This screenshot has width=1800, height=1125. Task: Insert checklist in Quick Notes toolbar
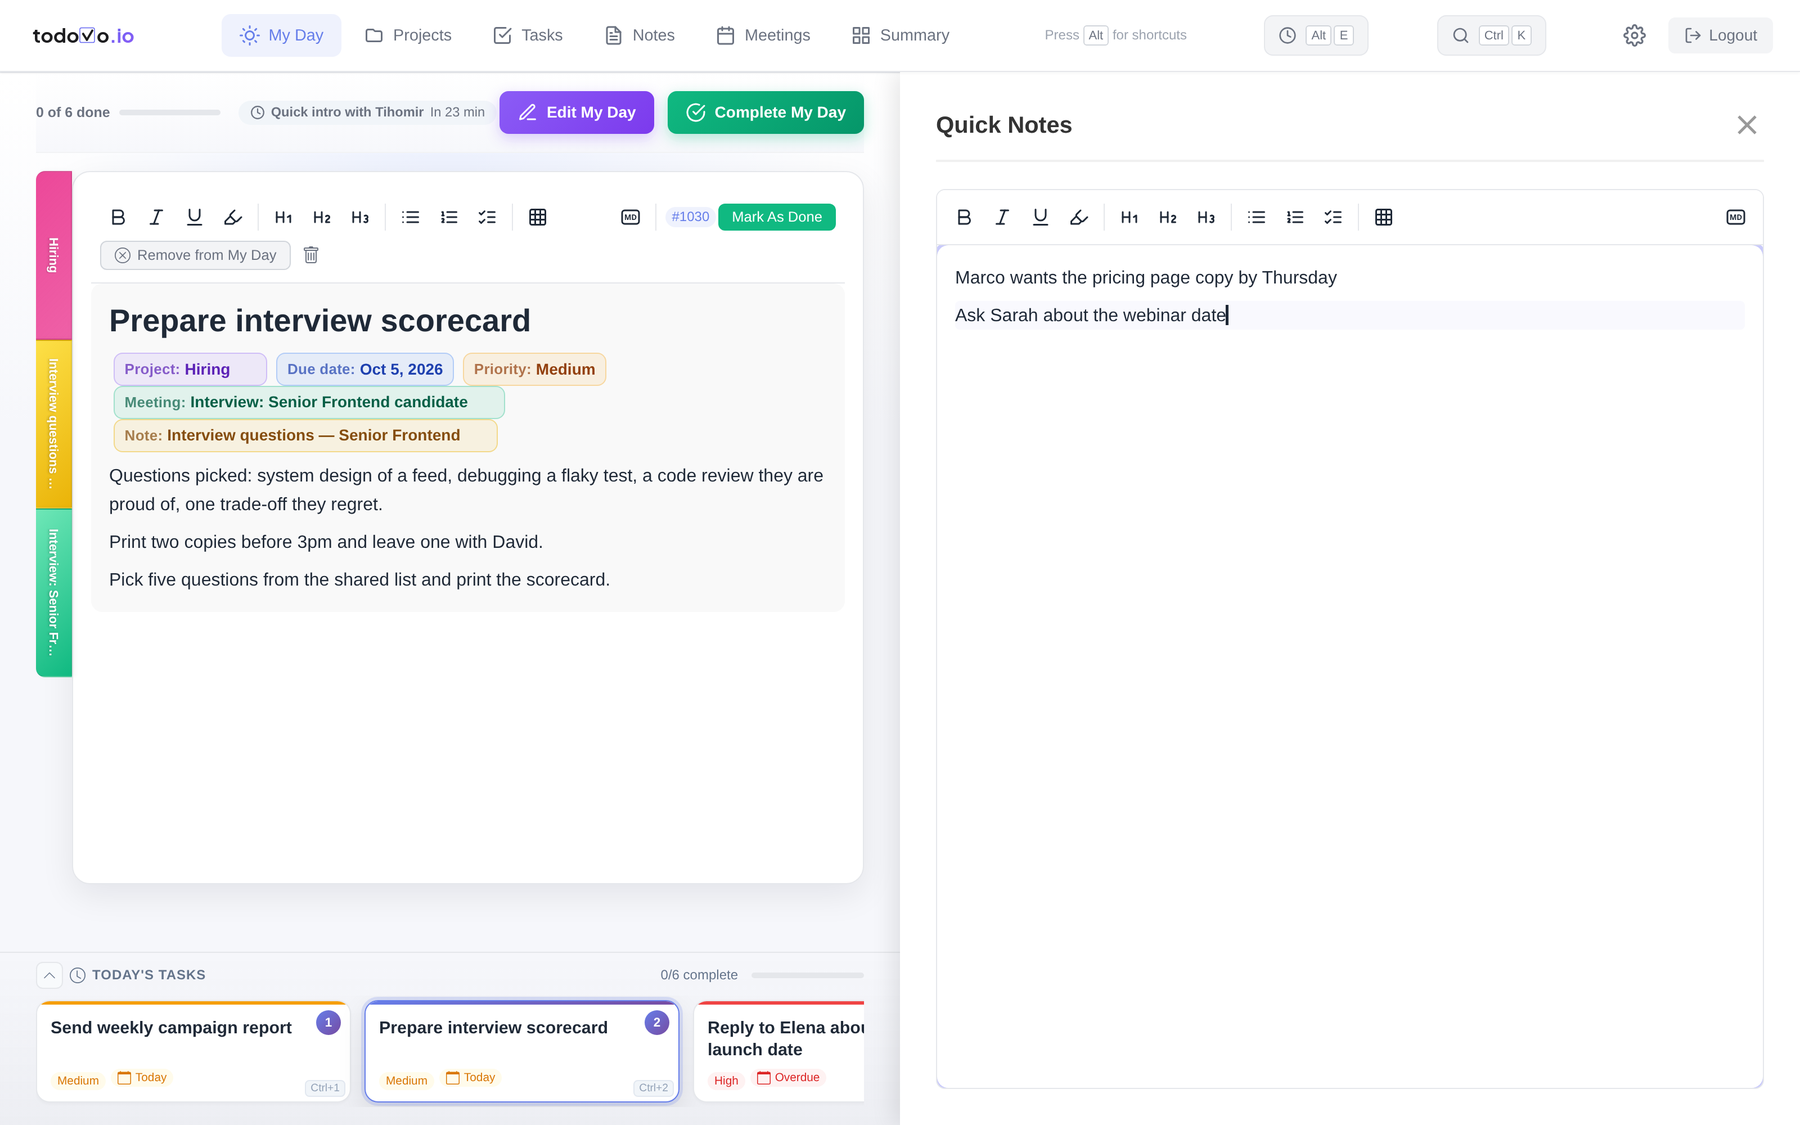[1333, 217]
